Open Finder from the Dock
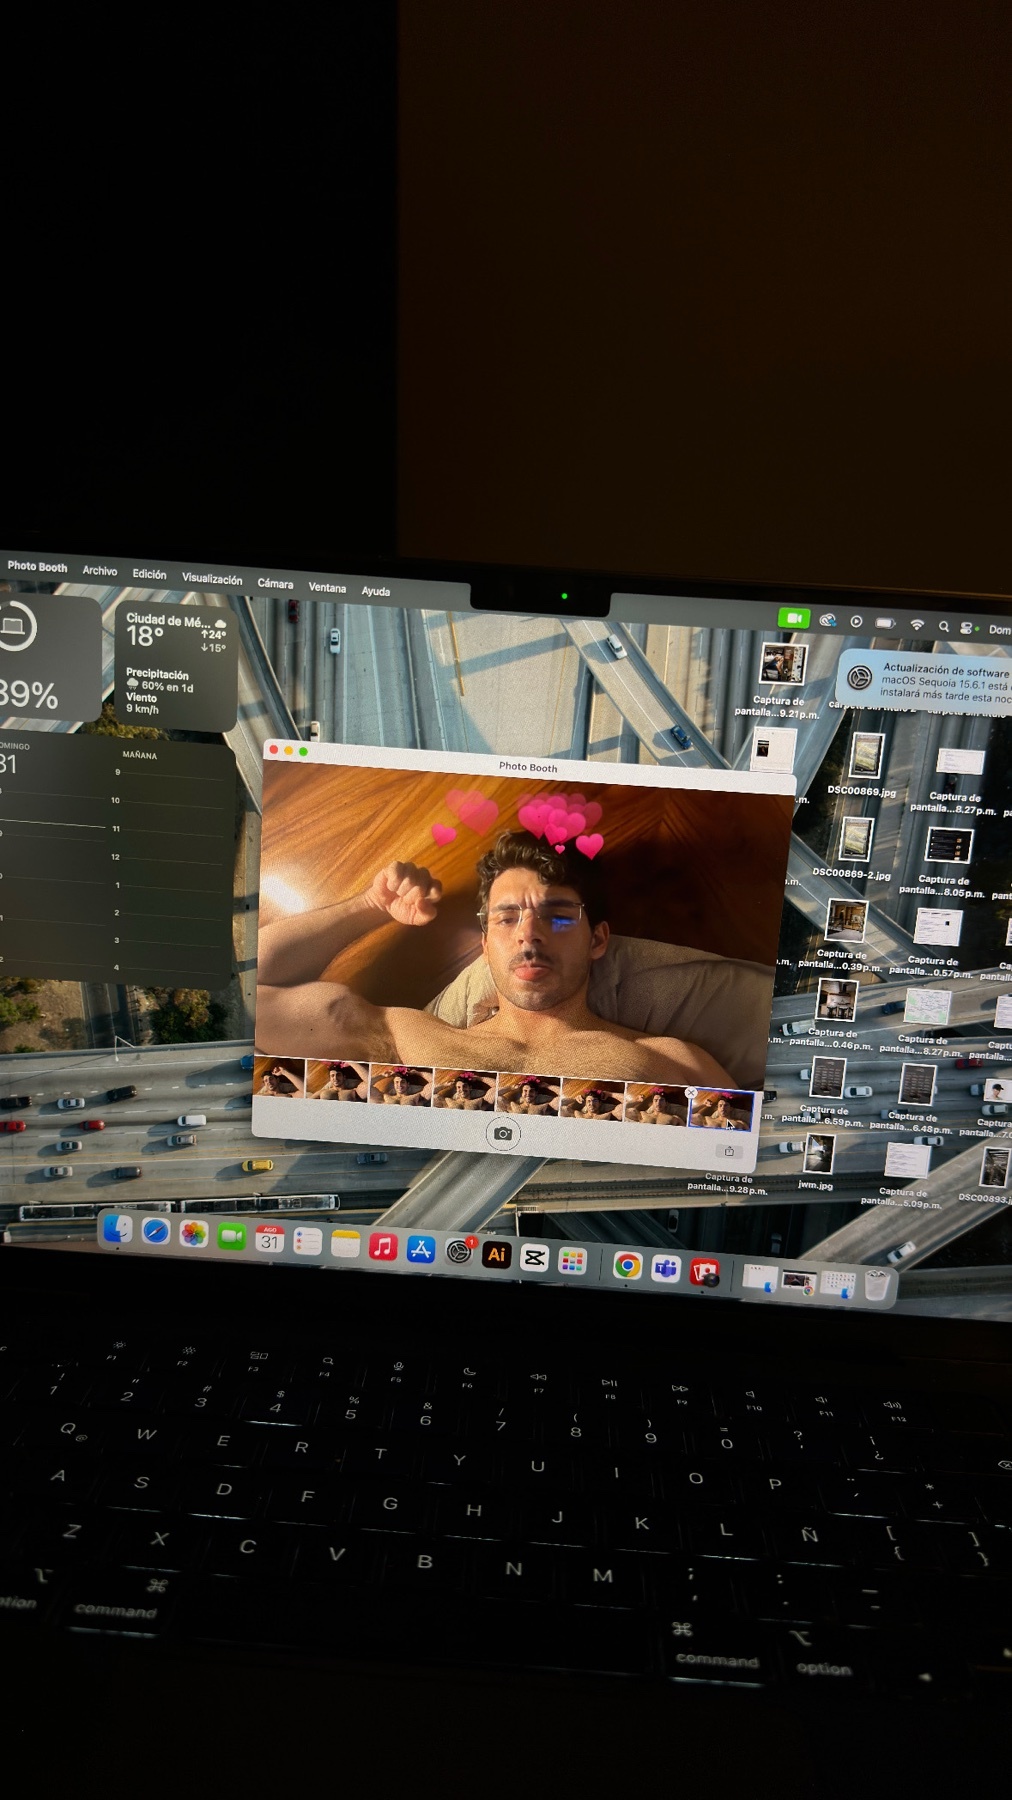This screenshot has height=1800, width=1012. click(x=117, y=1228)
